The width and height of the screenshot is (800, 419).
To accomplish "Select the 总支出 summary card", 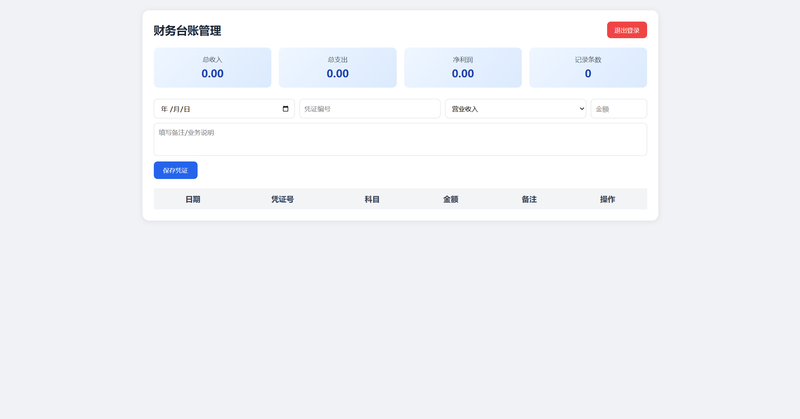I will [x=338, y=67].
